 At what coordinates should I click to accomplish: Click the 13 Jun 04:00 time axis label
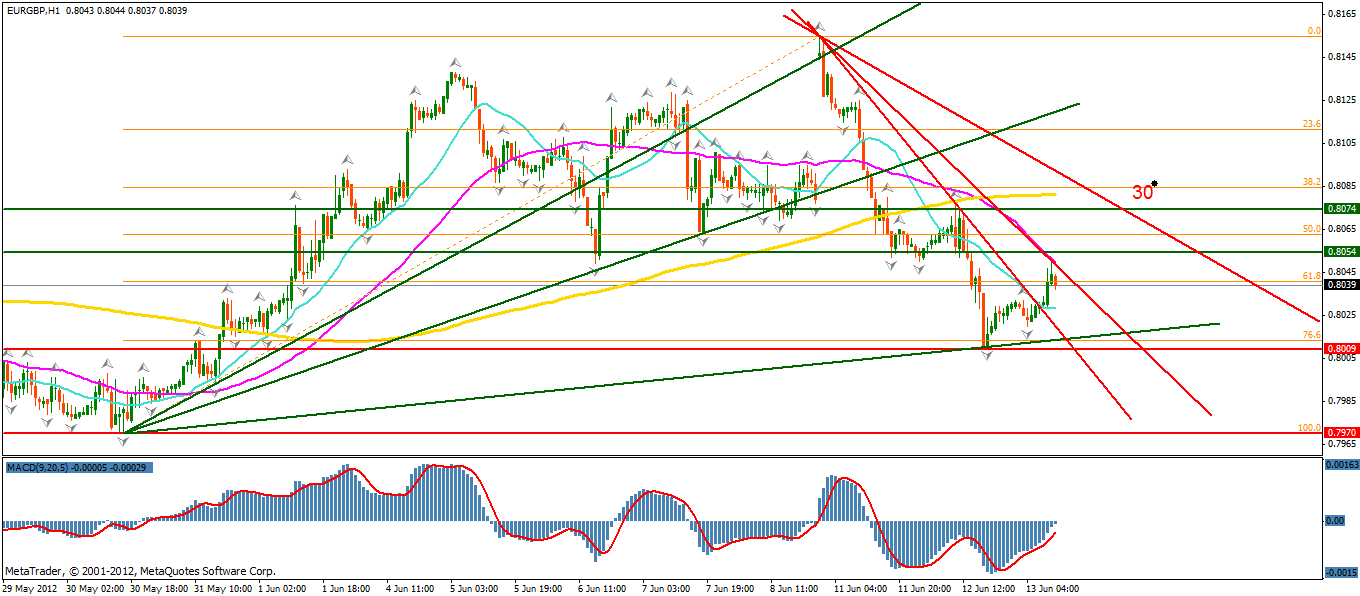pos(1051,588)
